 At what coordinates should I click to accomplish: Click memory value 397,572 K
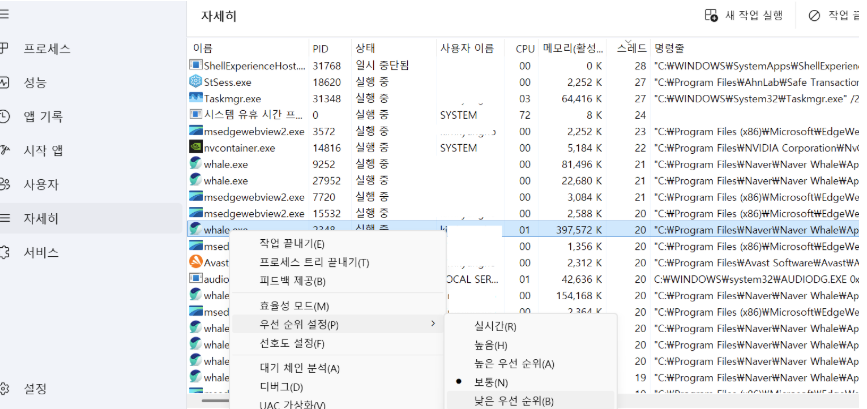tap(579, 230)
